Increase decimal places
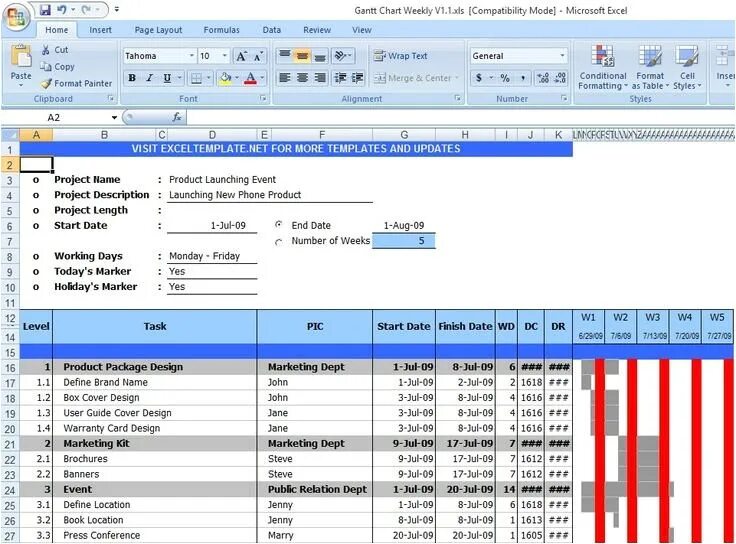The image size is (736, 544). click(543, 78)
